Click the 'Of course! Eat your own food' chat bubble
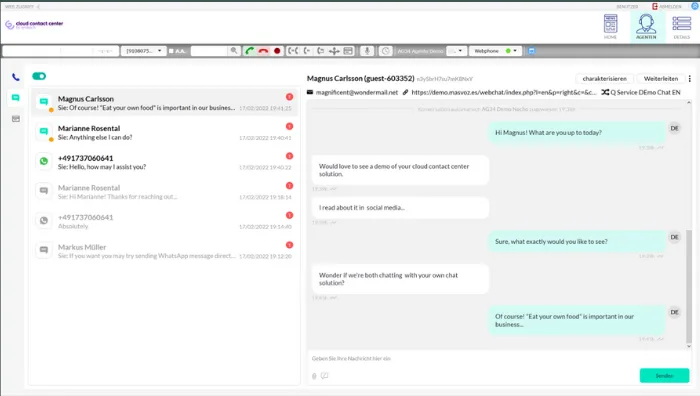The height and width of the screenshot is (396, 700). point(577,320)
